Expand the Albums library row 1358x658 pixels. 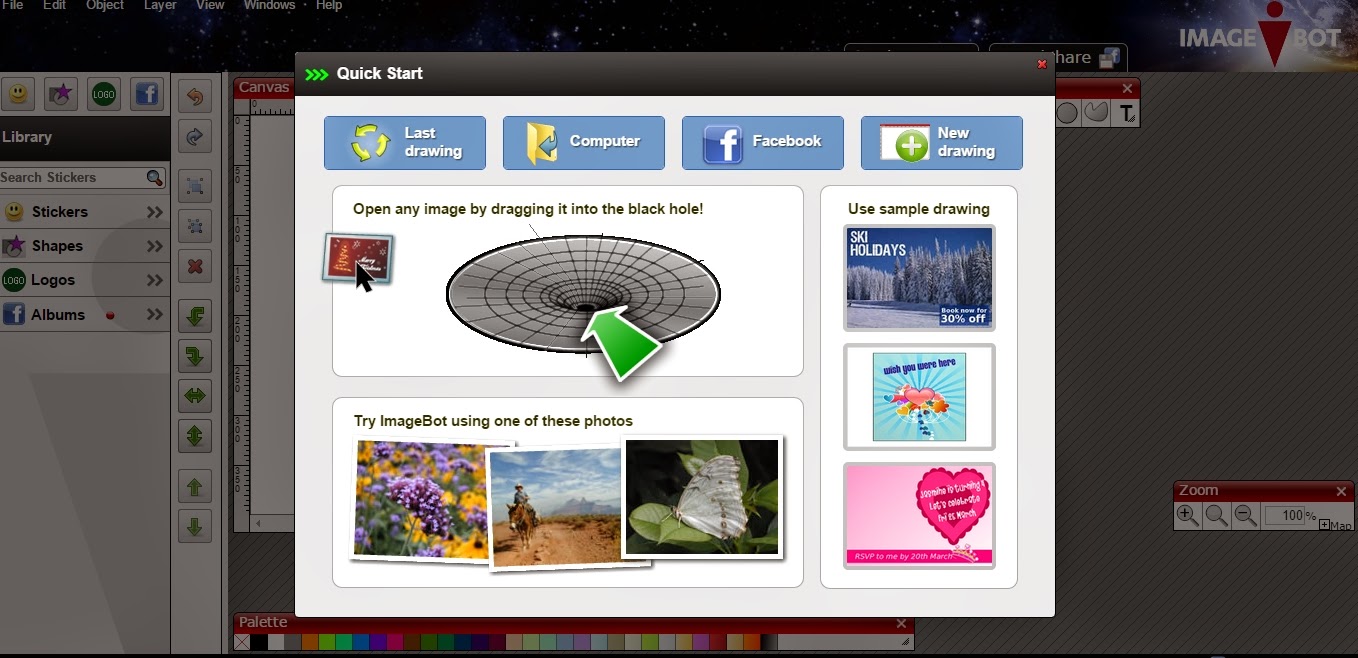click(85, 314)
